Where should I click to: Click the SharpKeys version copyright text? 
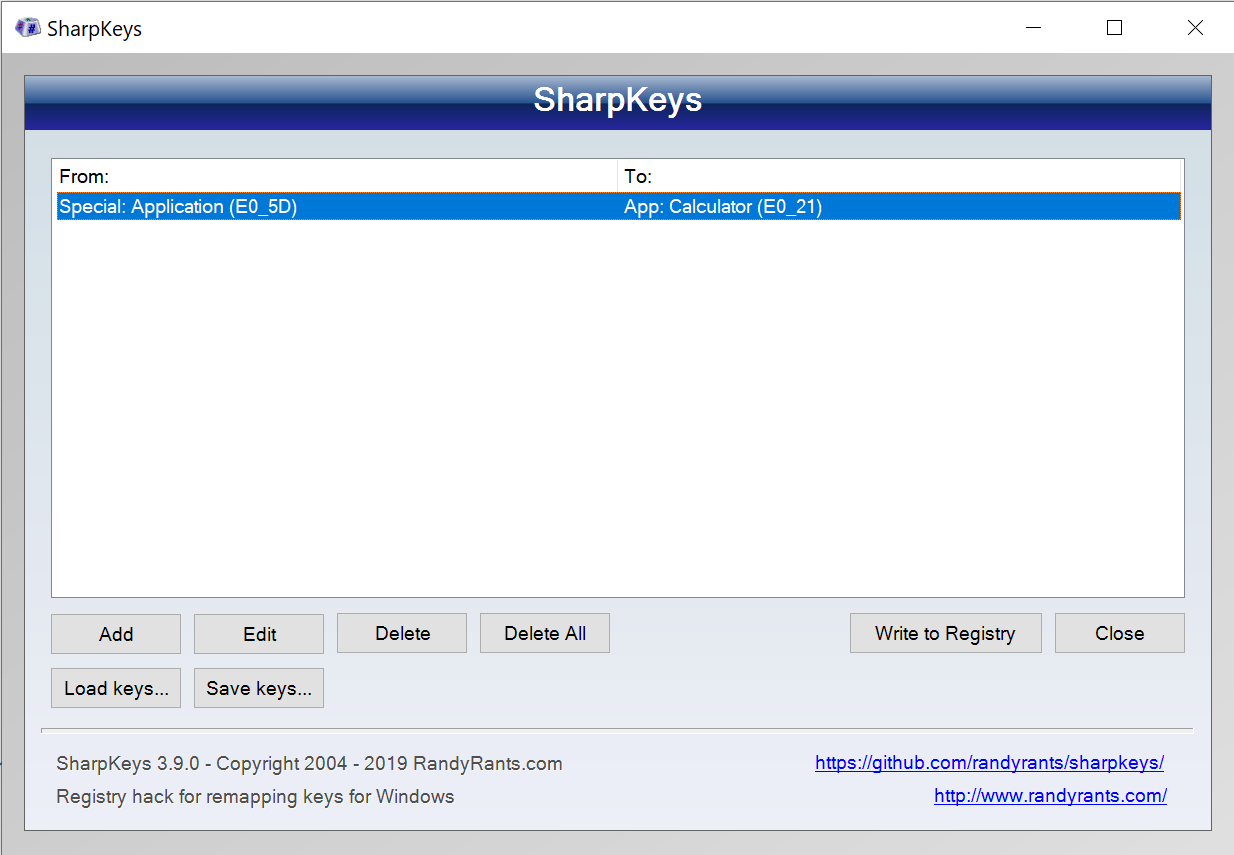310,762
